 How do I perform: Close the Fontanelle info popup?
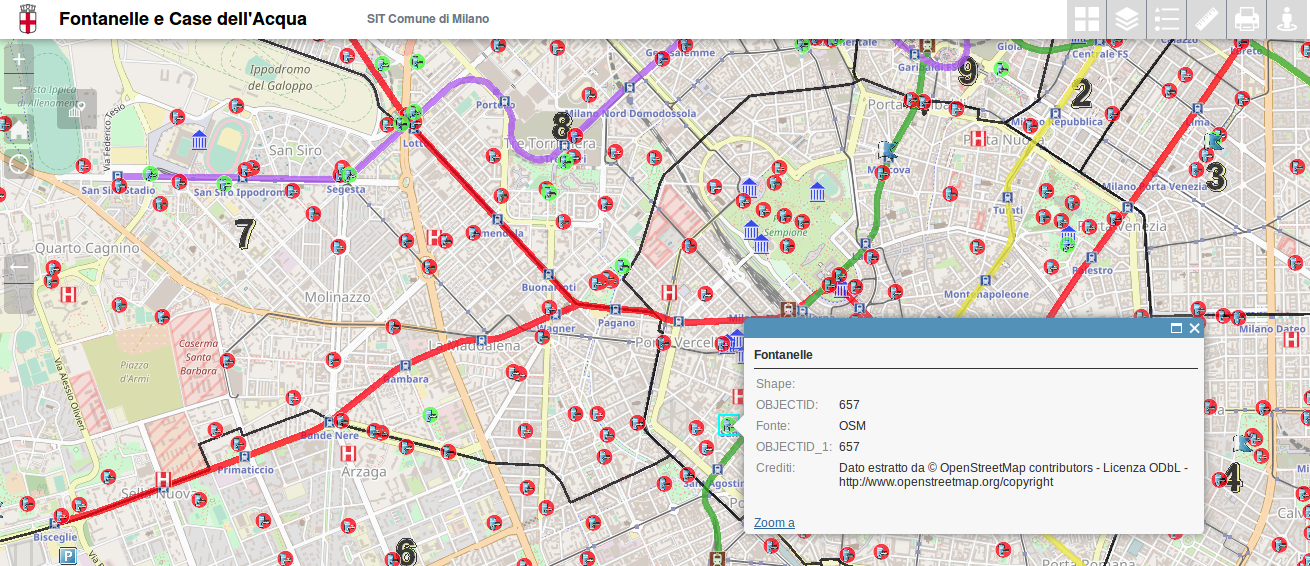click(x=1194, y=328)
